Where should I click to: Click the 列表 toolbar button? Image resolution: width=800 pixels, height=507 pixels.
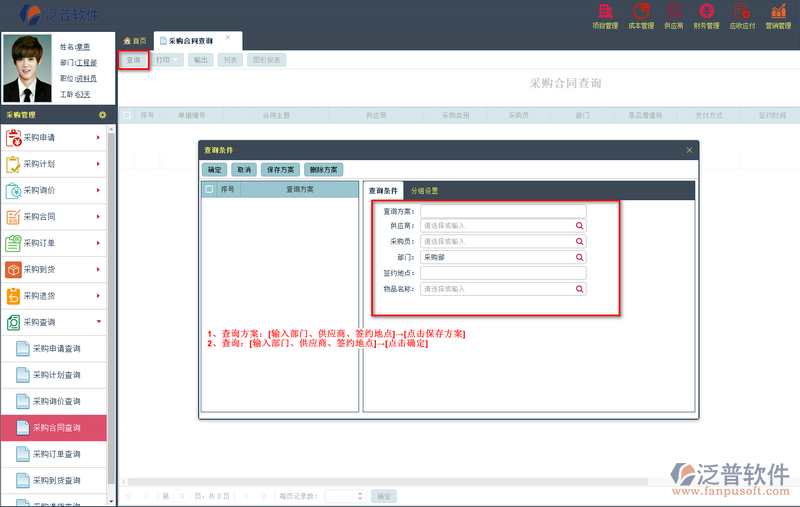230,60
